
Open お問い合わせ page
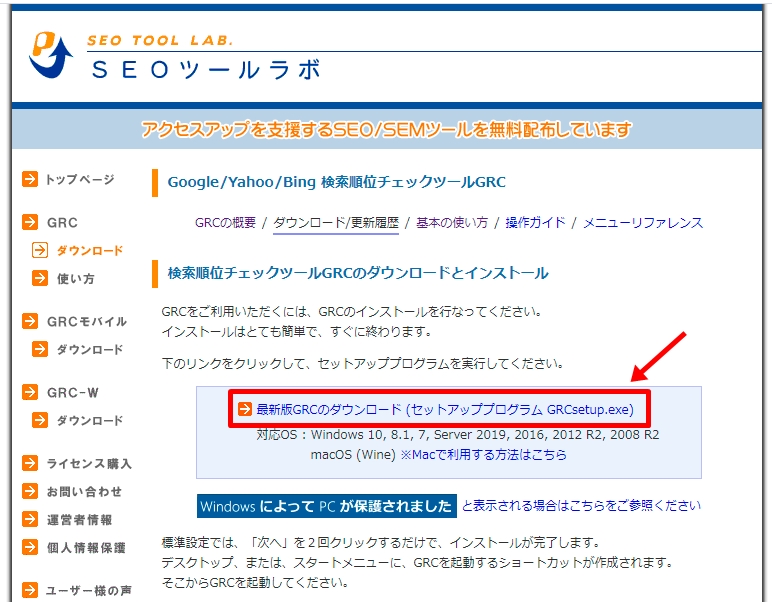[x=84, y=491]
